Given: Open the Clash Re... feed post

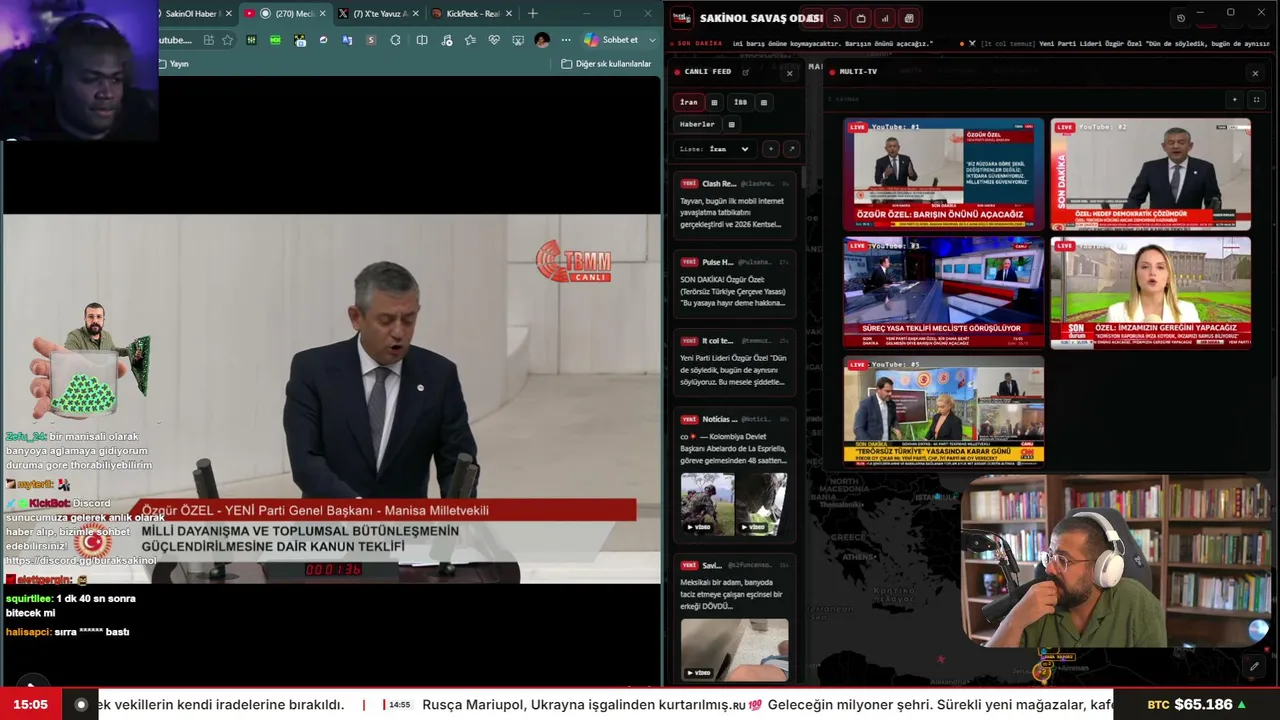Looking at the screenshot, I should click(x=735, y=203).
